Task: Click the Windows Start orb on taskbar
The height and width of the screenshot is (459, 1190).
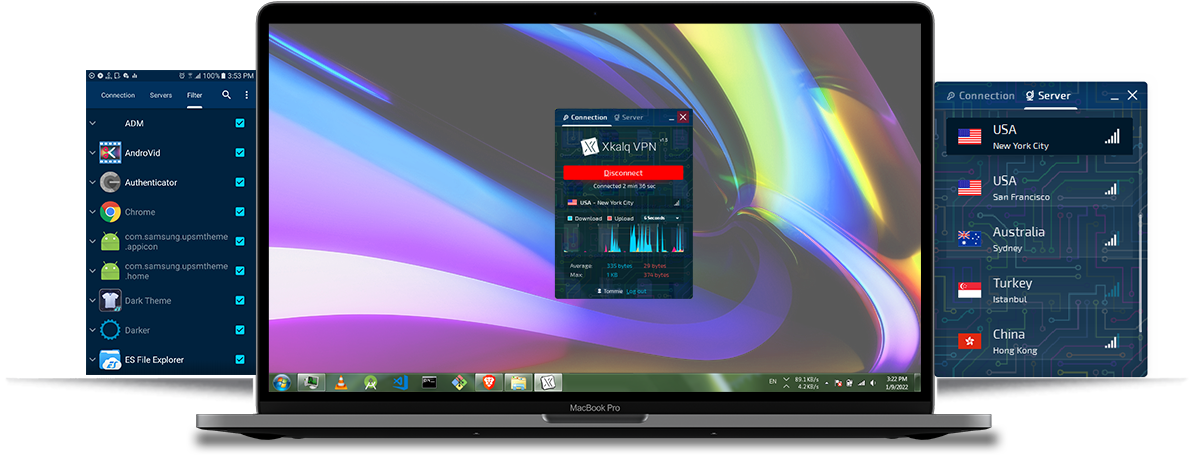Action: [x=281, y=382]
